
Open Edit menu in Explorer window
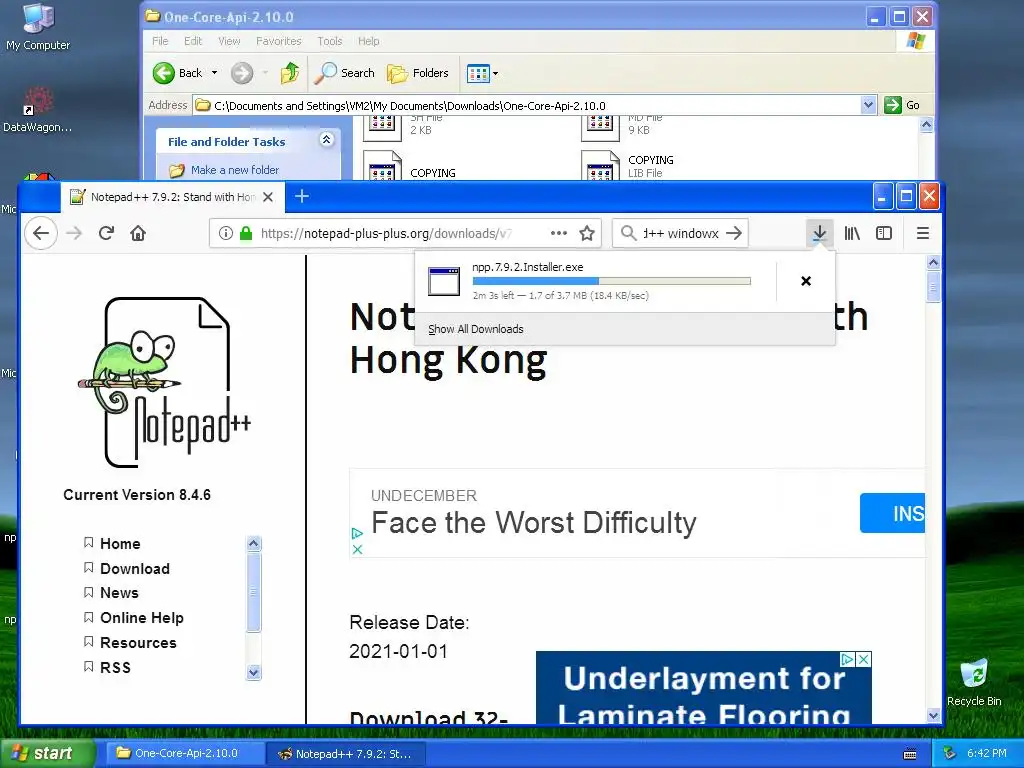tap(193, 40)
